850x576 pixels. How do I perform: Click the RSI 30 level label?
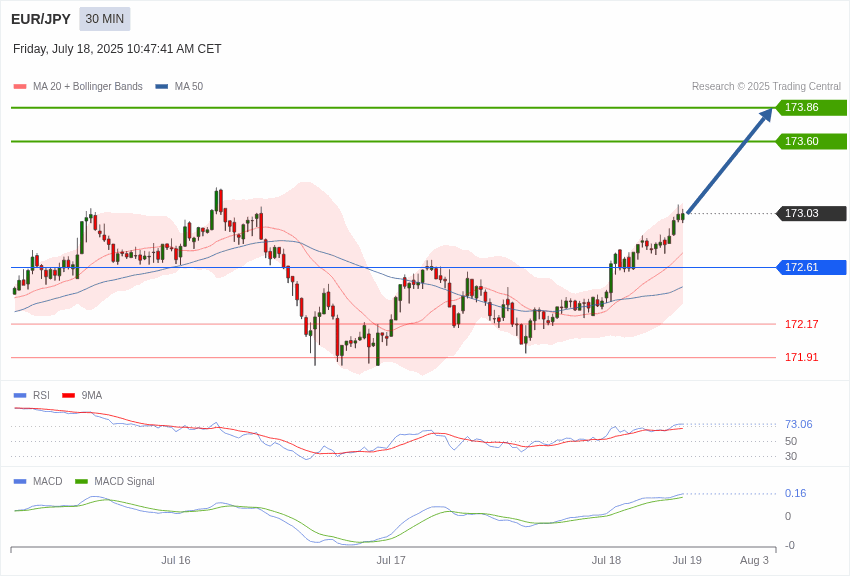(791, 456)
